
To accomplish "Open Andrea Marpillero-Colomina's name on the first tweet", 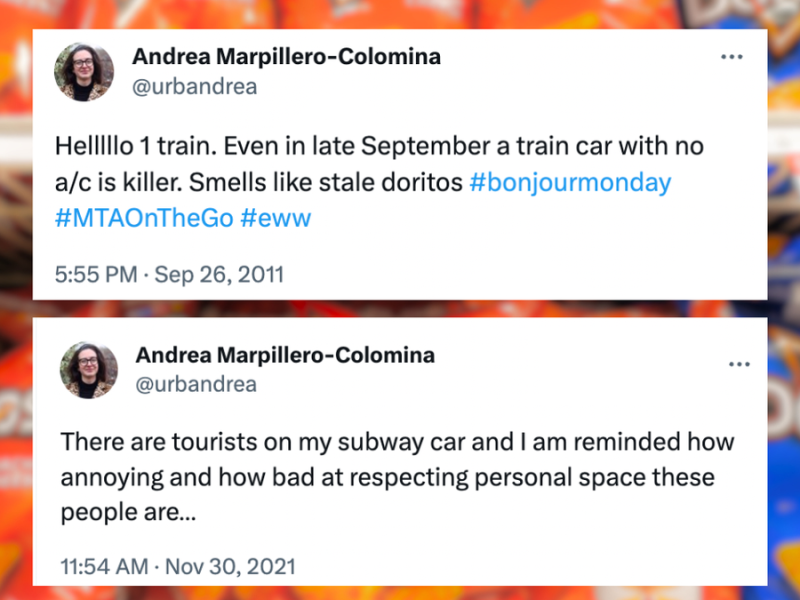I will click(286, 57).
